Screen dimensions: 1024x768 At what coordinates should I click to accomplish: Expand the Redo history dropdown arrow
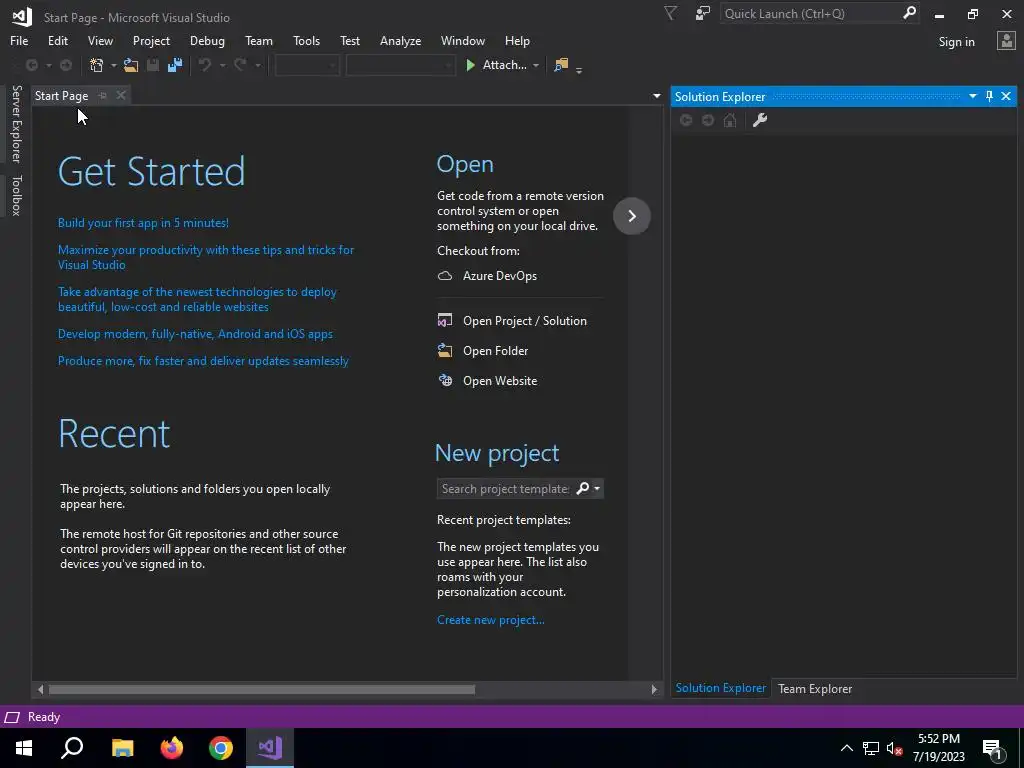257,65
